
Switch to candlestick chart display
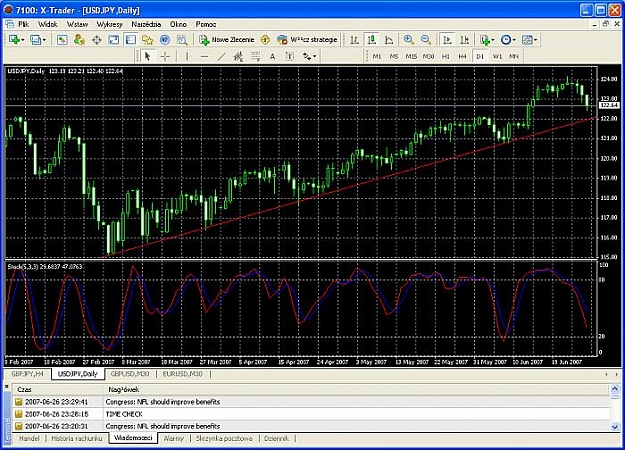pyautogui.click(x=371, y=40)
